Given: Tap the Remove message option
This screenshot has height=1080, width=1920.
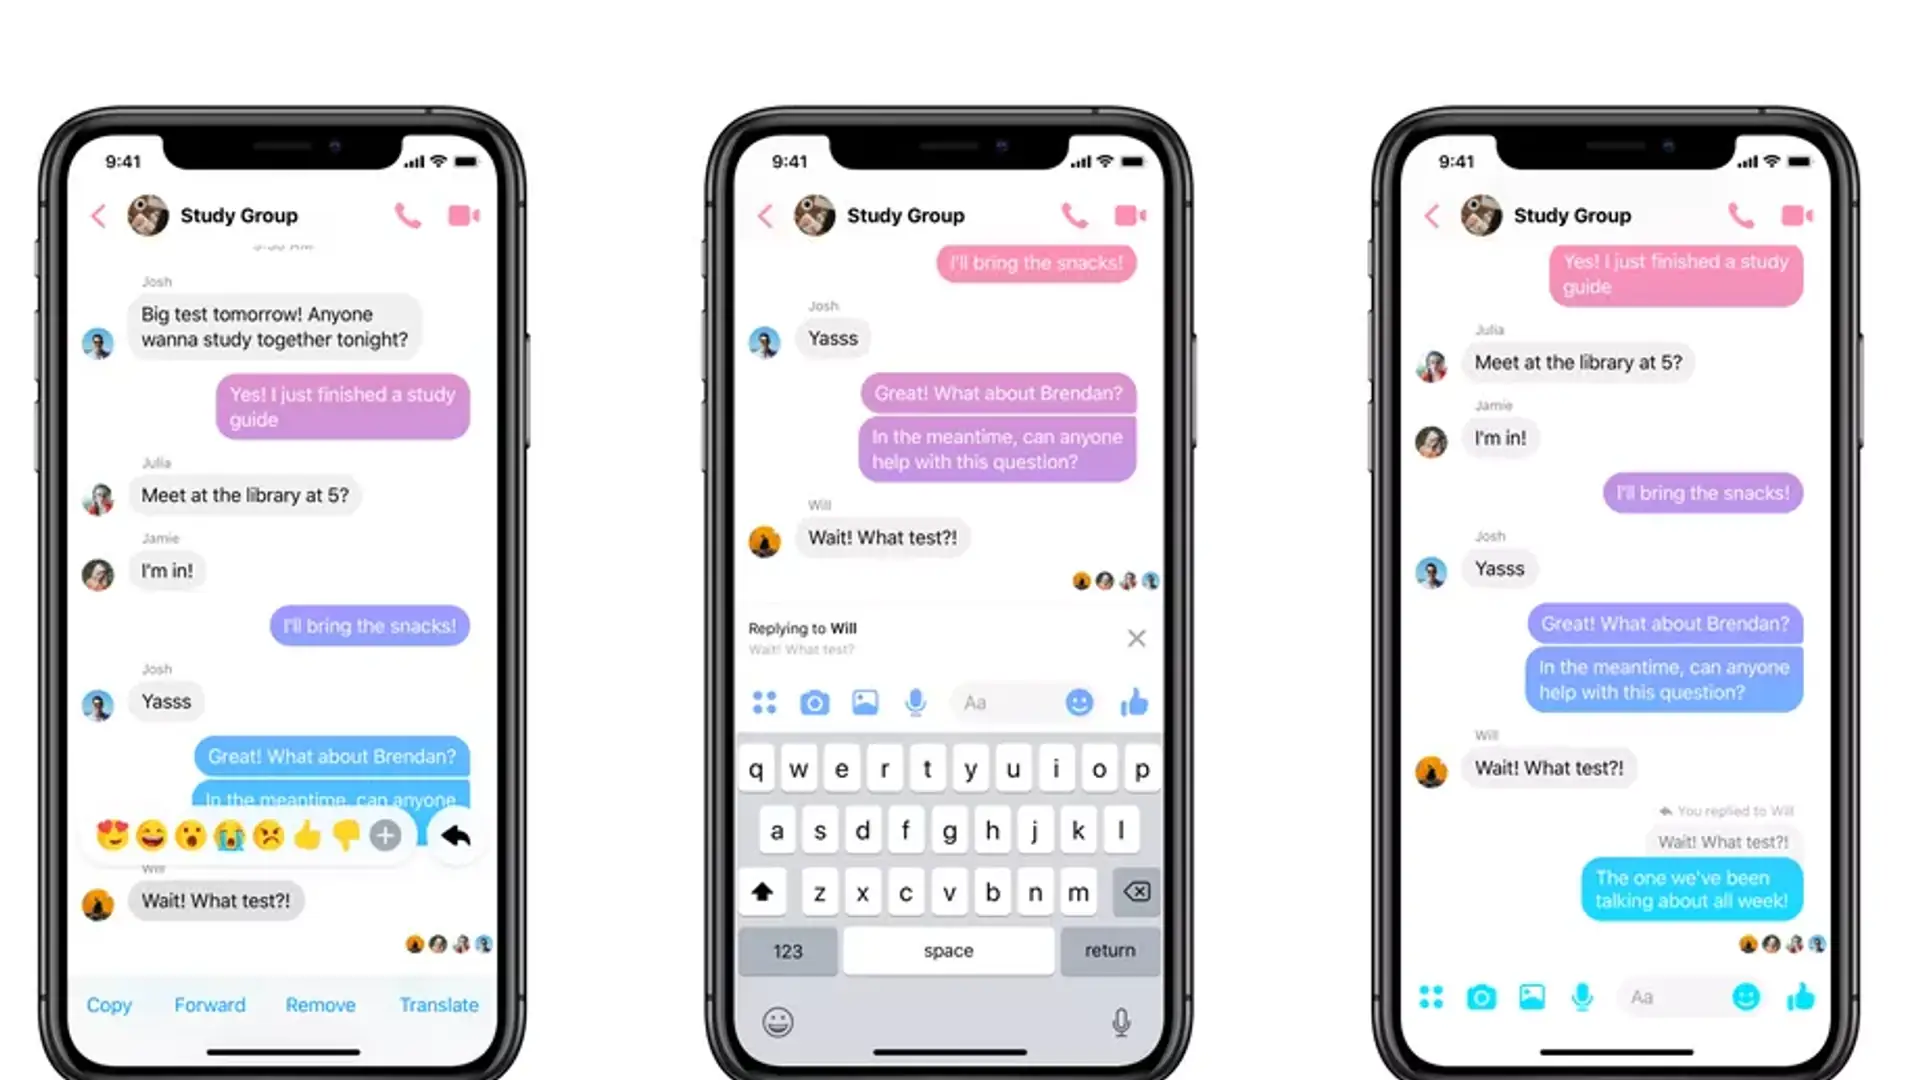Looking at the screenshot, I should (322, 1006).
